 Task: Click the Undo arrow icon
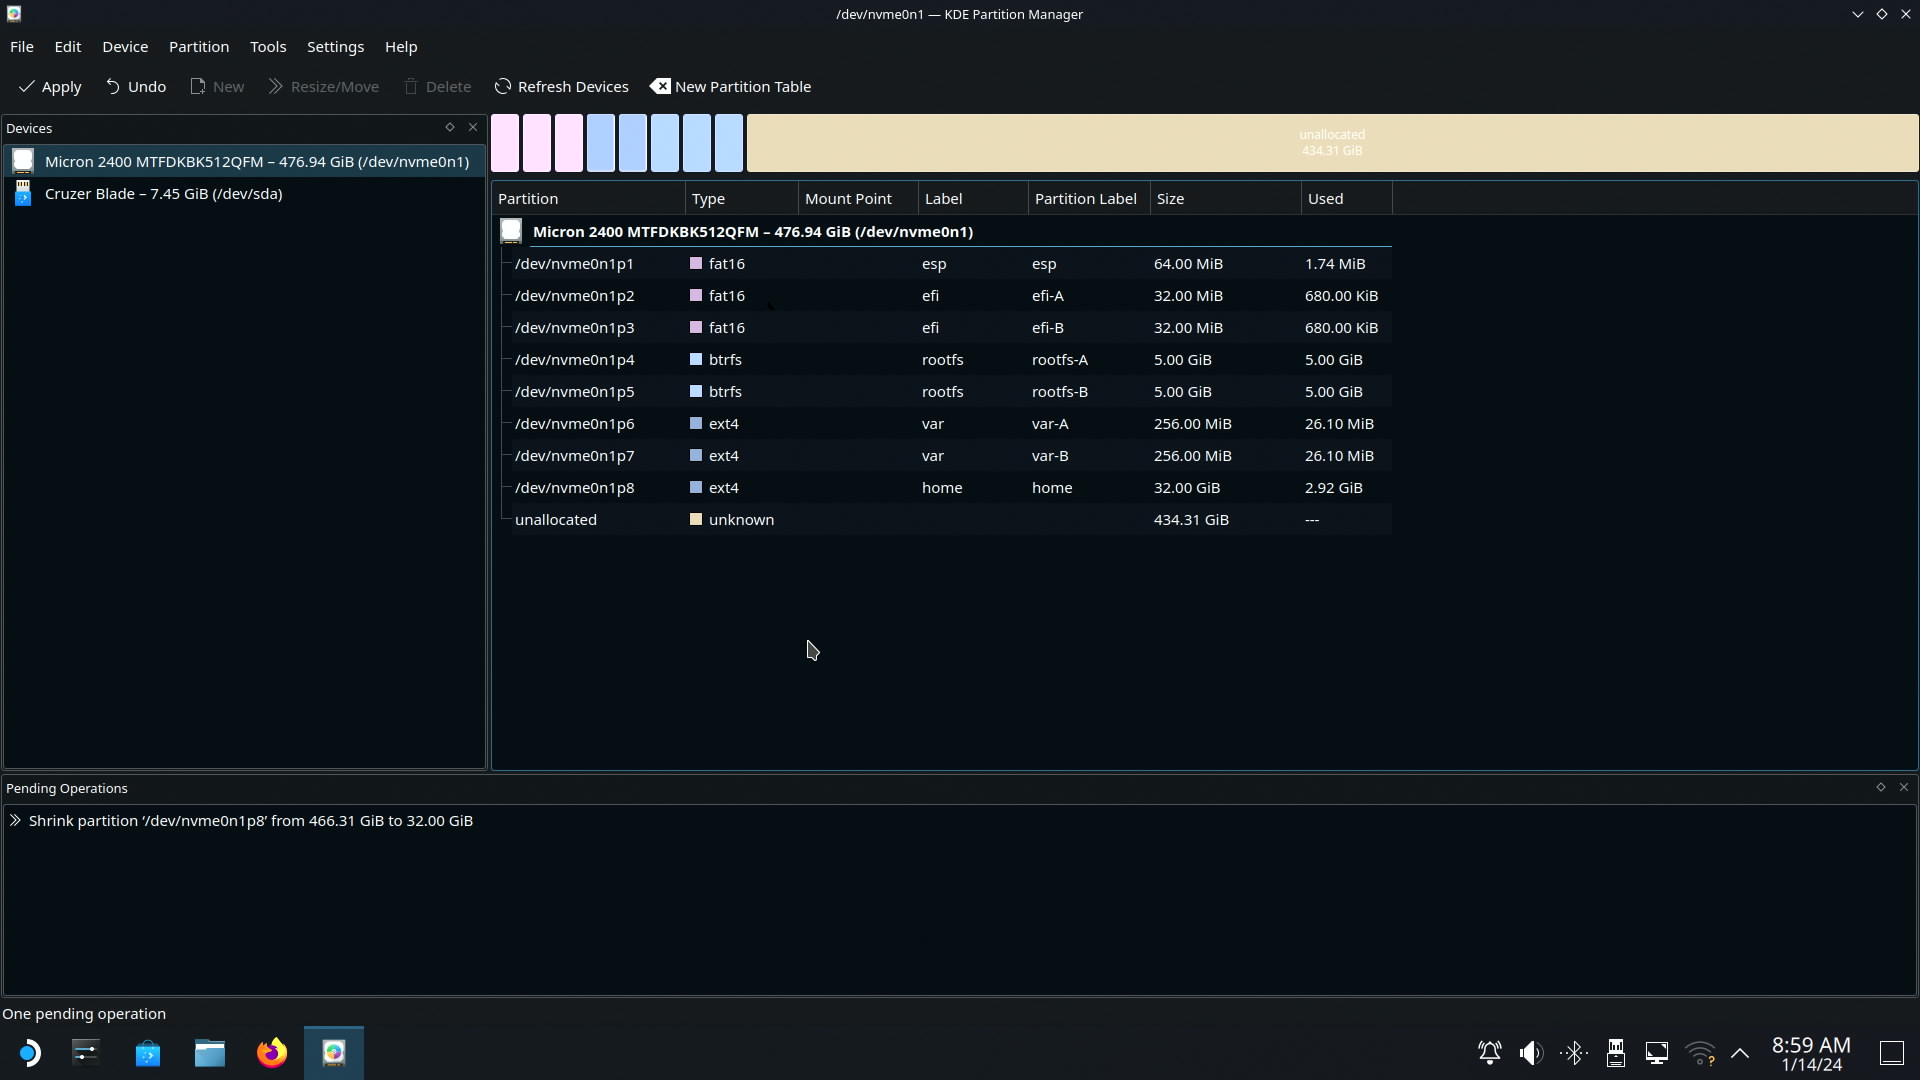click(x=113, y=87)
